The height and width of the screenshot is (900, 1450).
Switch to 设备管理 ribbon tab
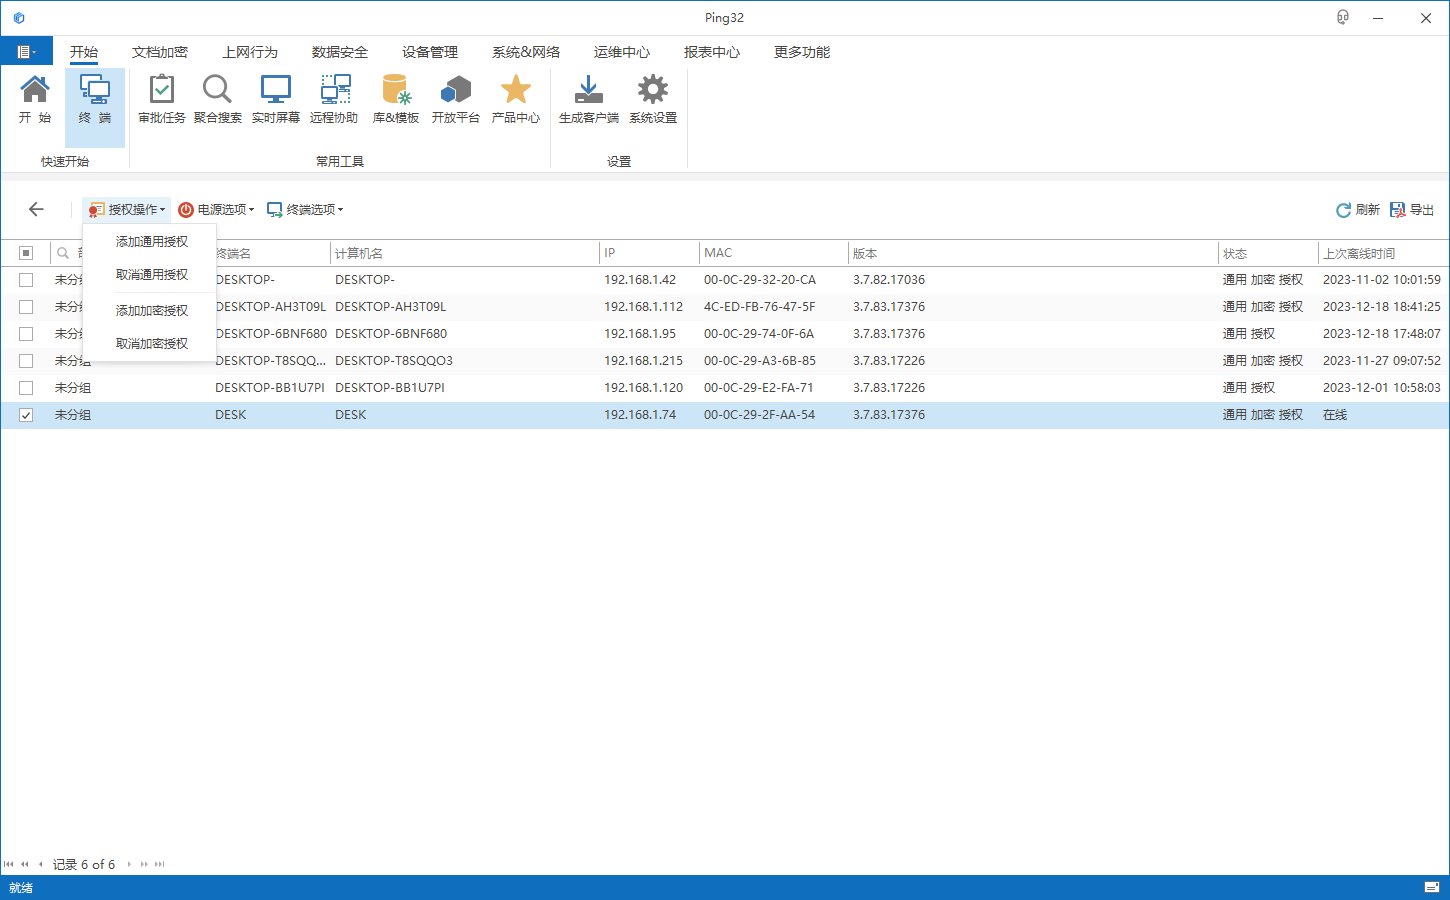[430, 52]
